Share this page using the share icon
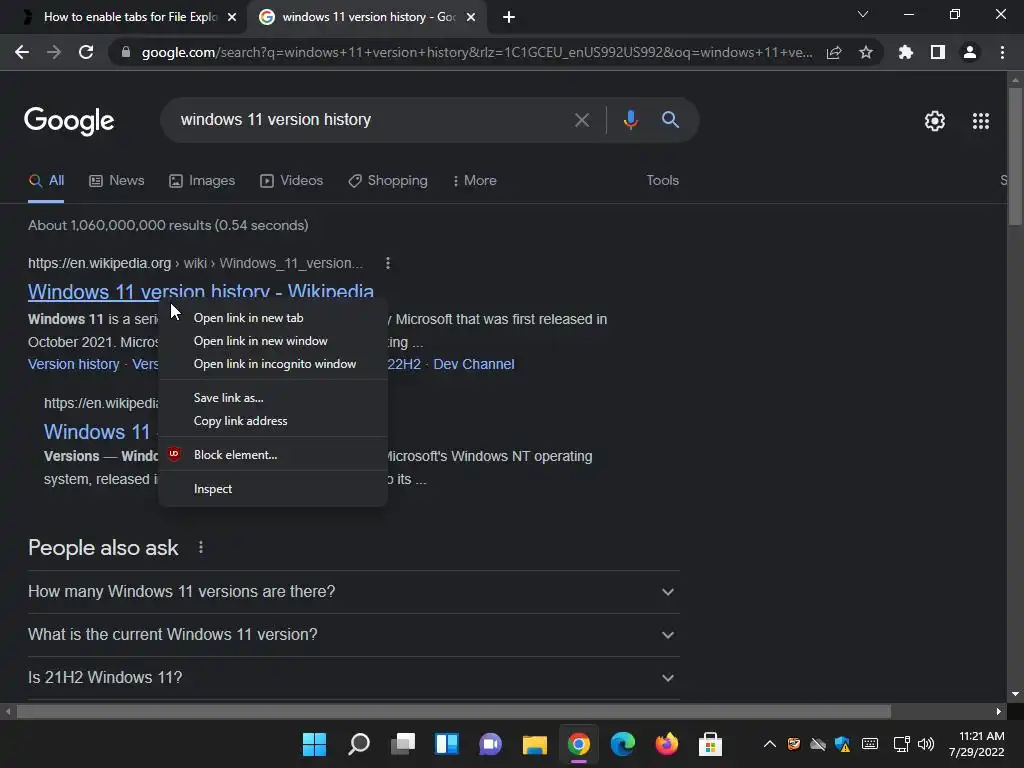Image resolution: width=1024 pixels, height=768 pixels. click(834, 52)
